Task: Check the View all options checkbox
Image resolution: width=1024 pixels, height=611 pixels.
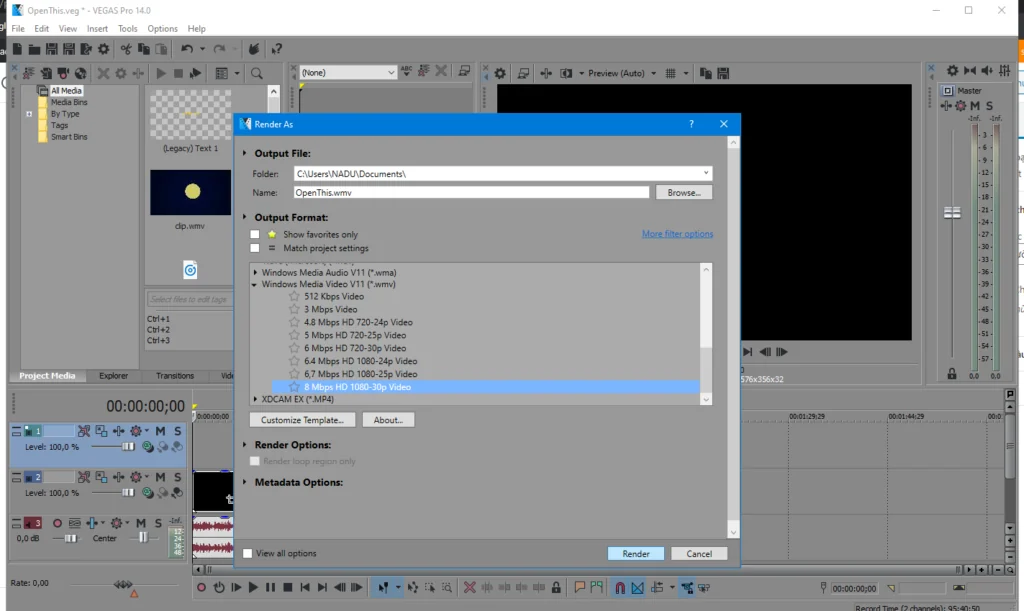Action: click(248, 553)
